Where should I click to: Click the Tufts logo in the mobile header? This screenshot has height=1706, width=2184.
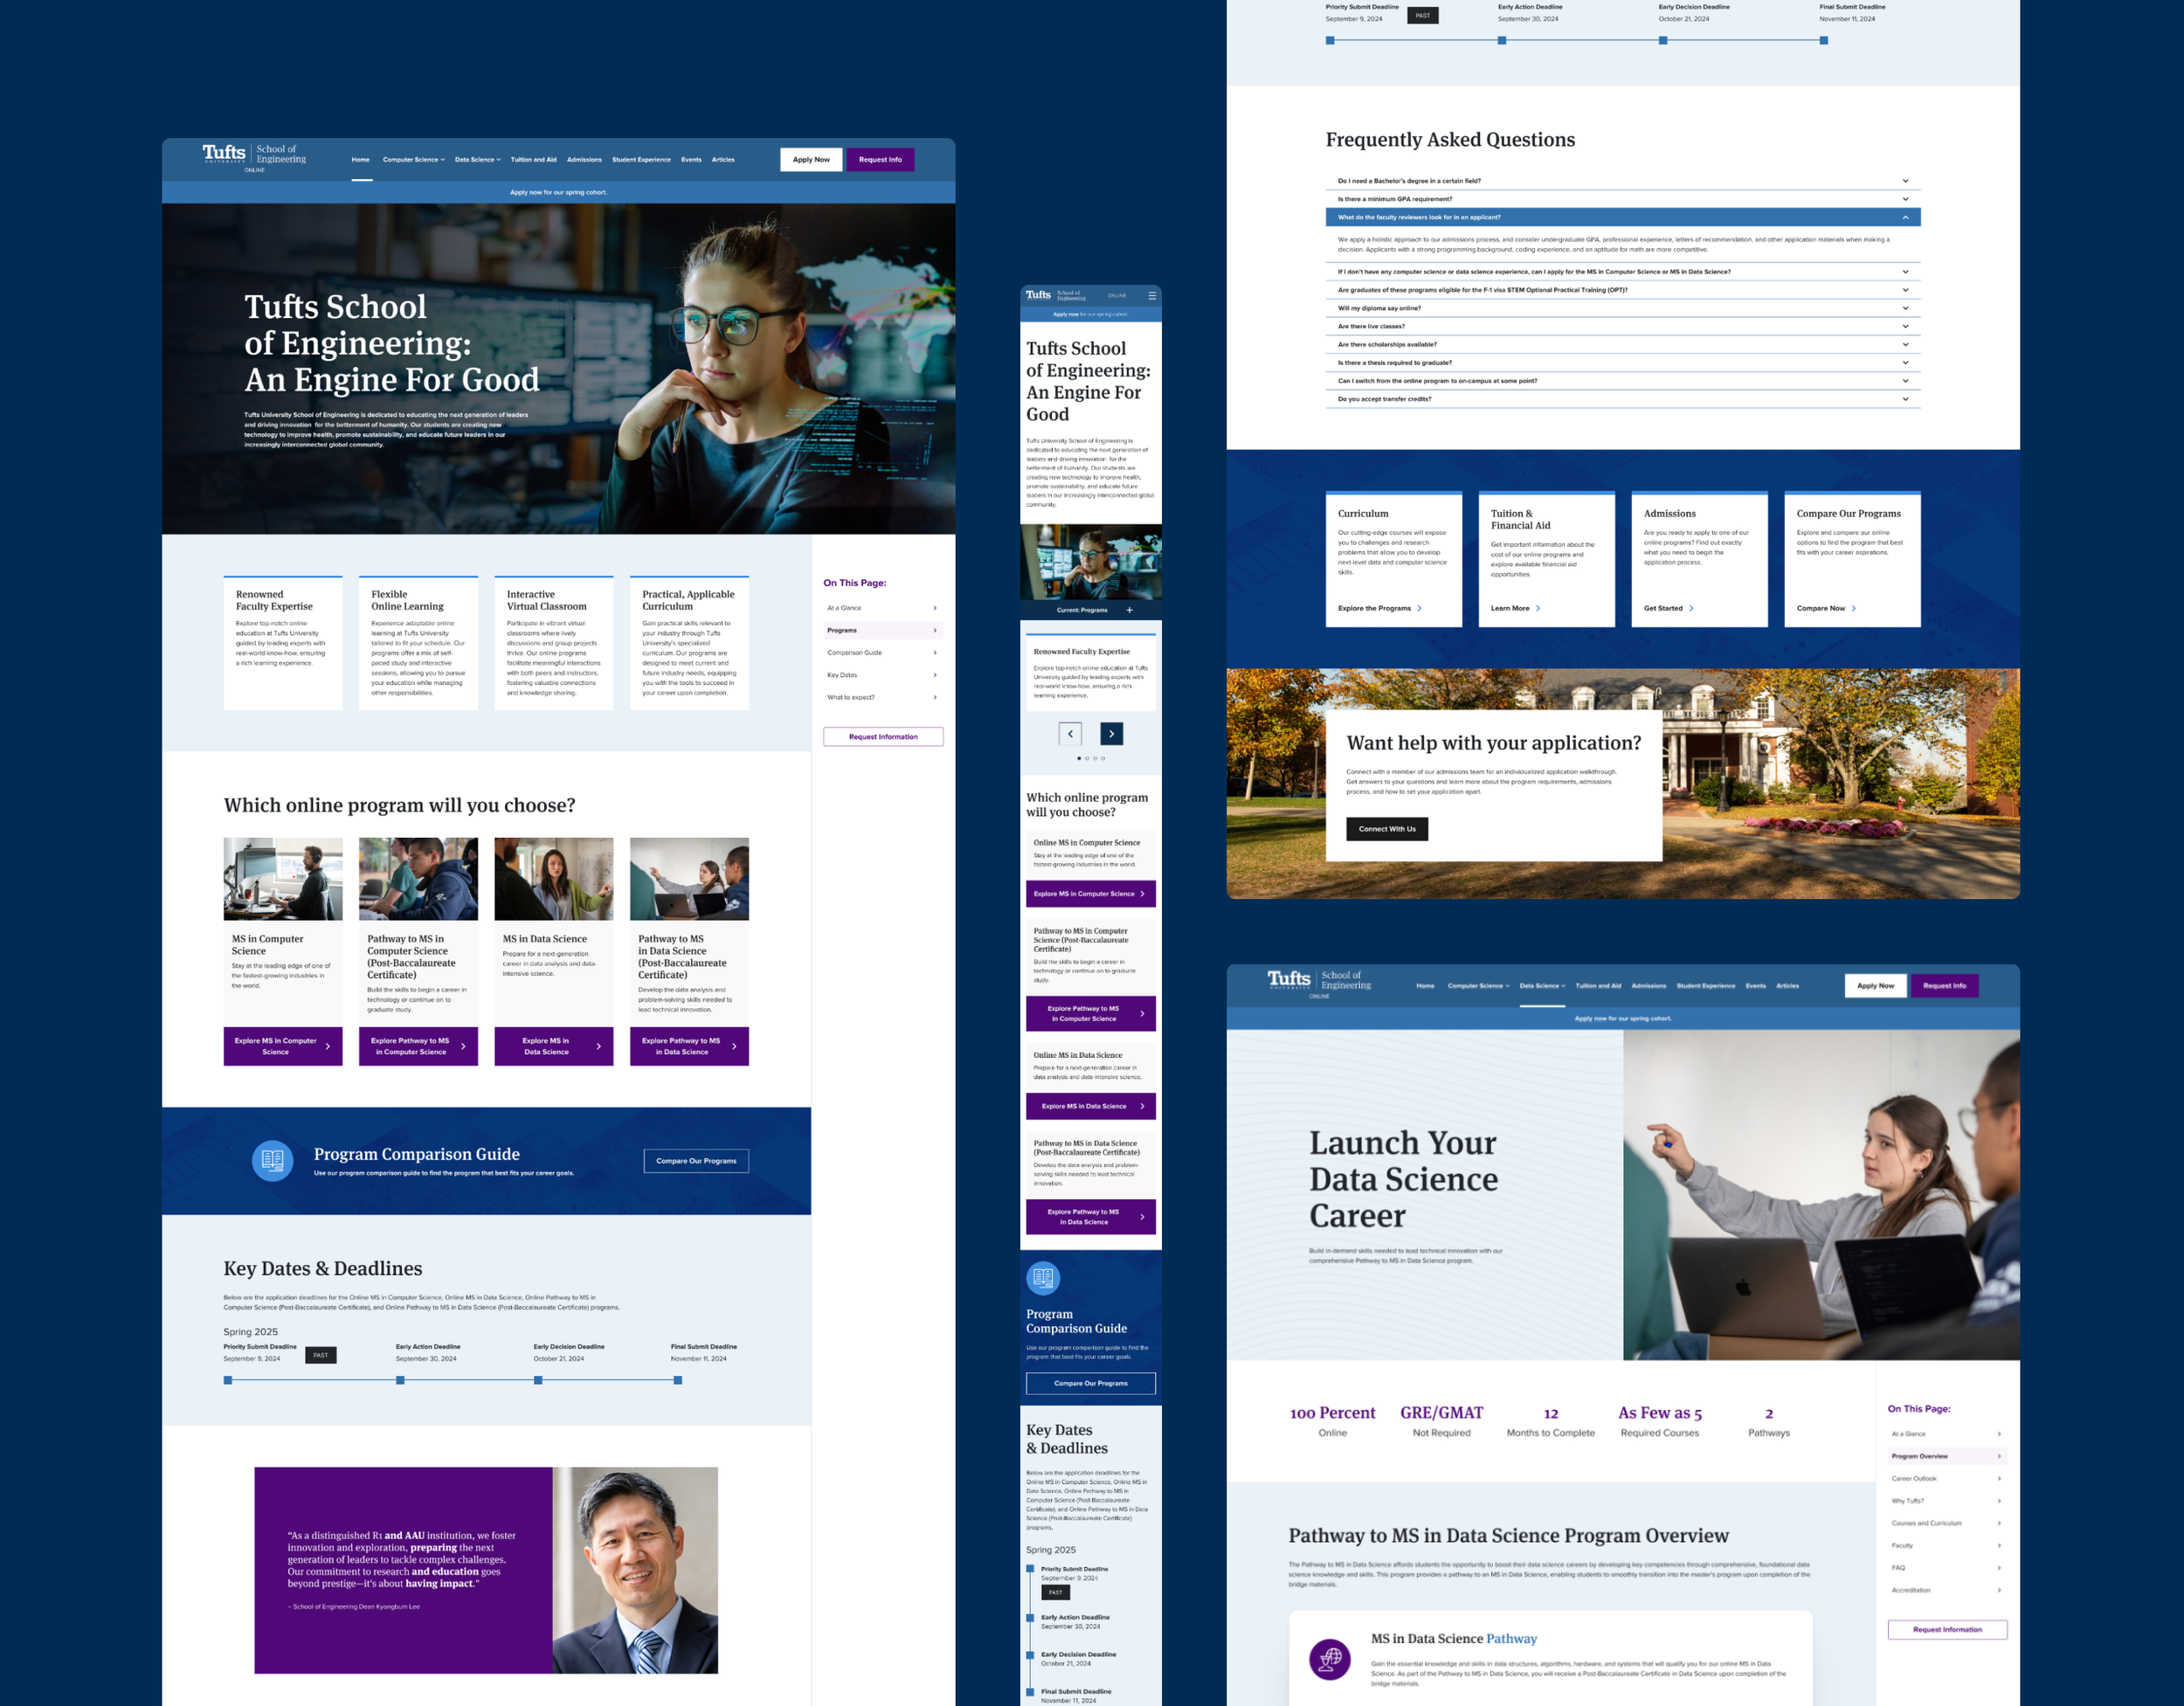pyautogui.click(x=1039, y=295)
